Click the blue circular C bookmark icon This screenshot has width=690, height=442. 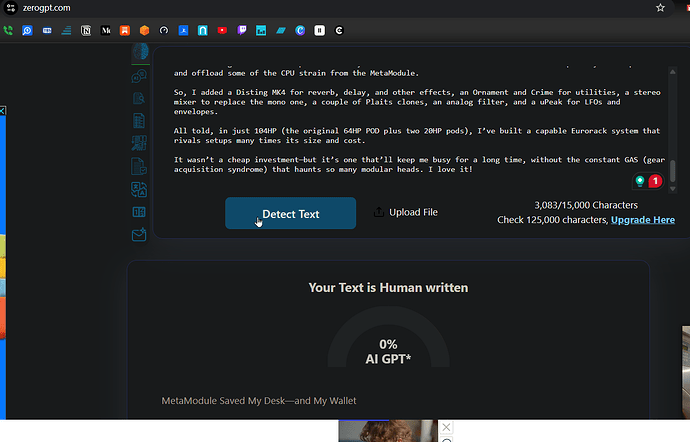[x=300, y=30]
